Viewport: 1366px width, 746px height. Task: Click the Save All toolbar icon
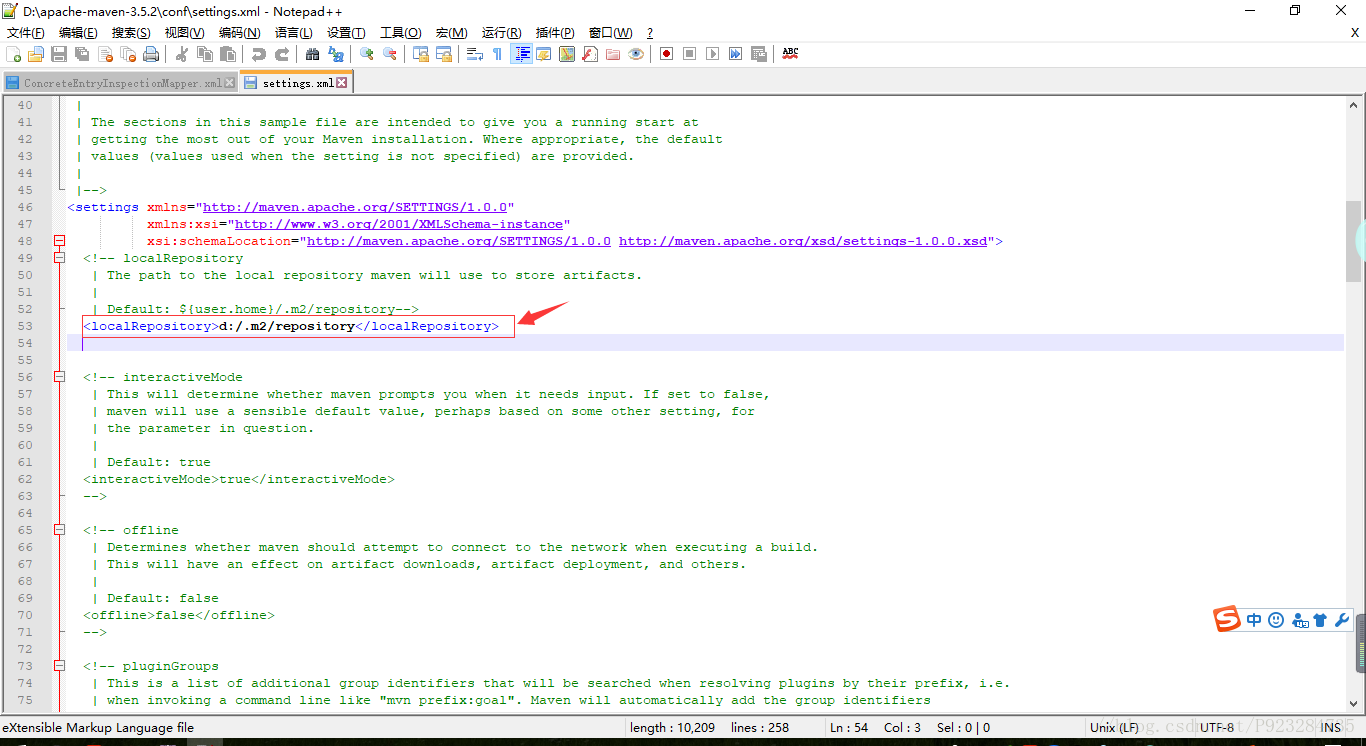pos(81,54)
